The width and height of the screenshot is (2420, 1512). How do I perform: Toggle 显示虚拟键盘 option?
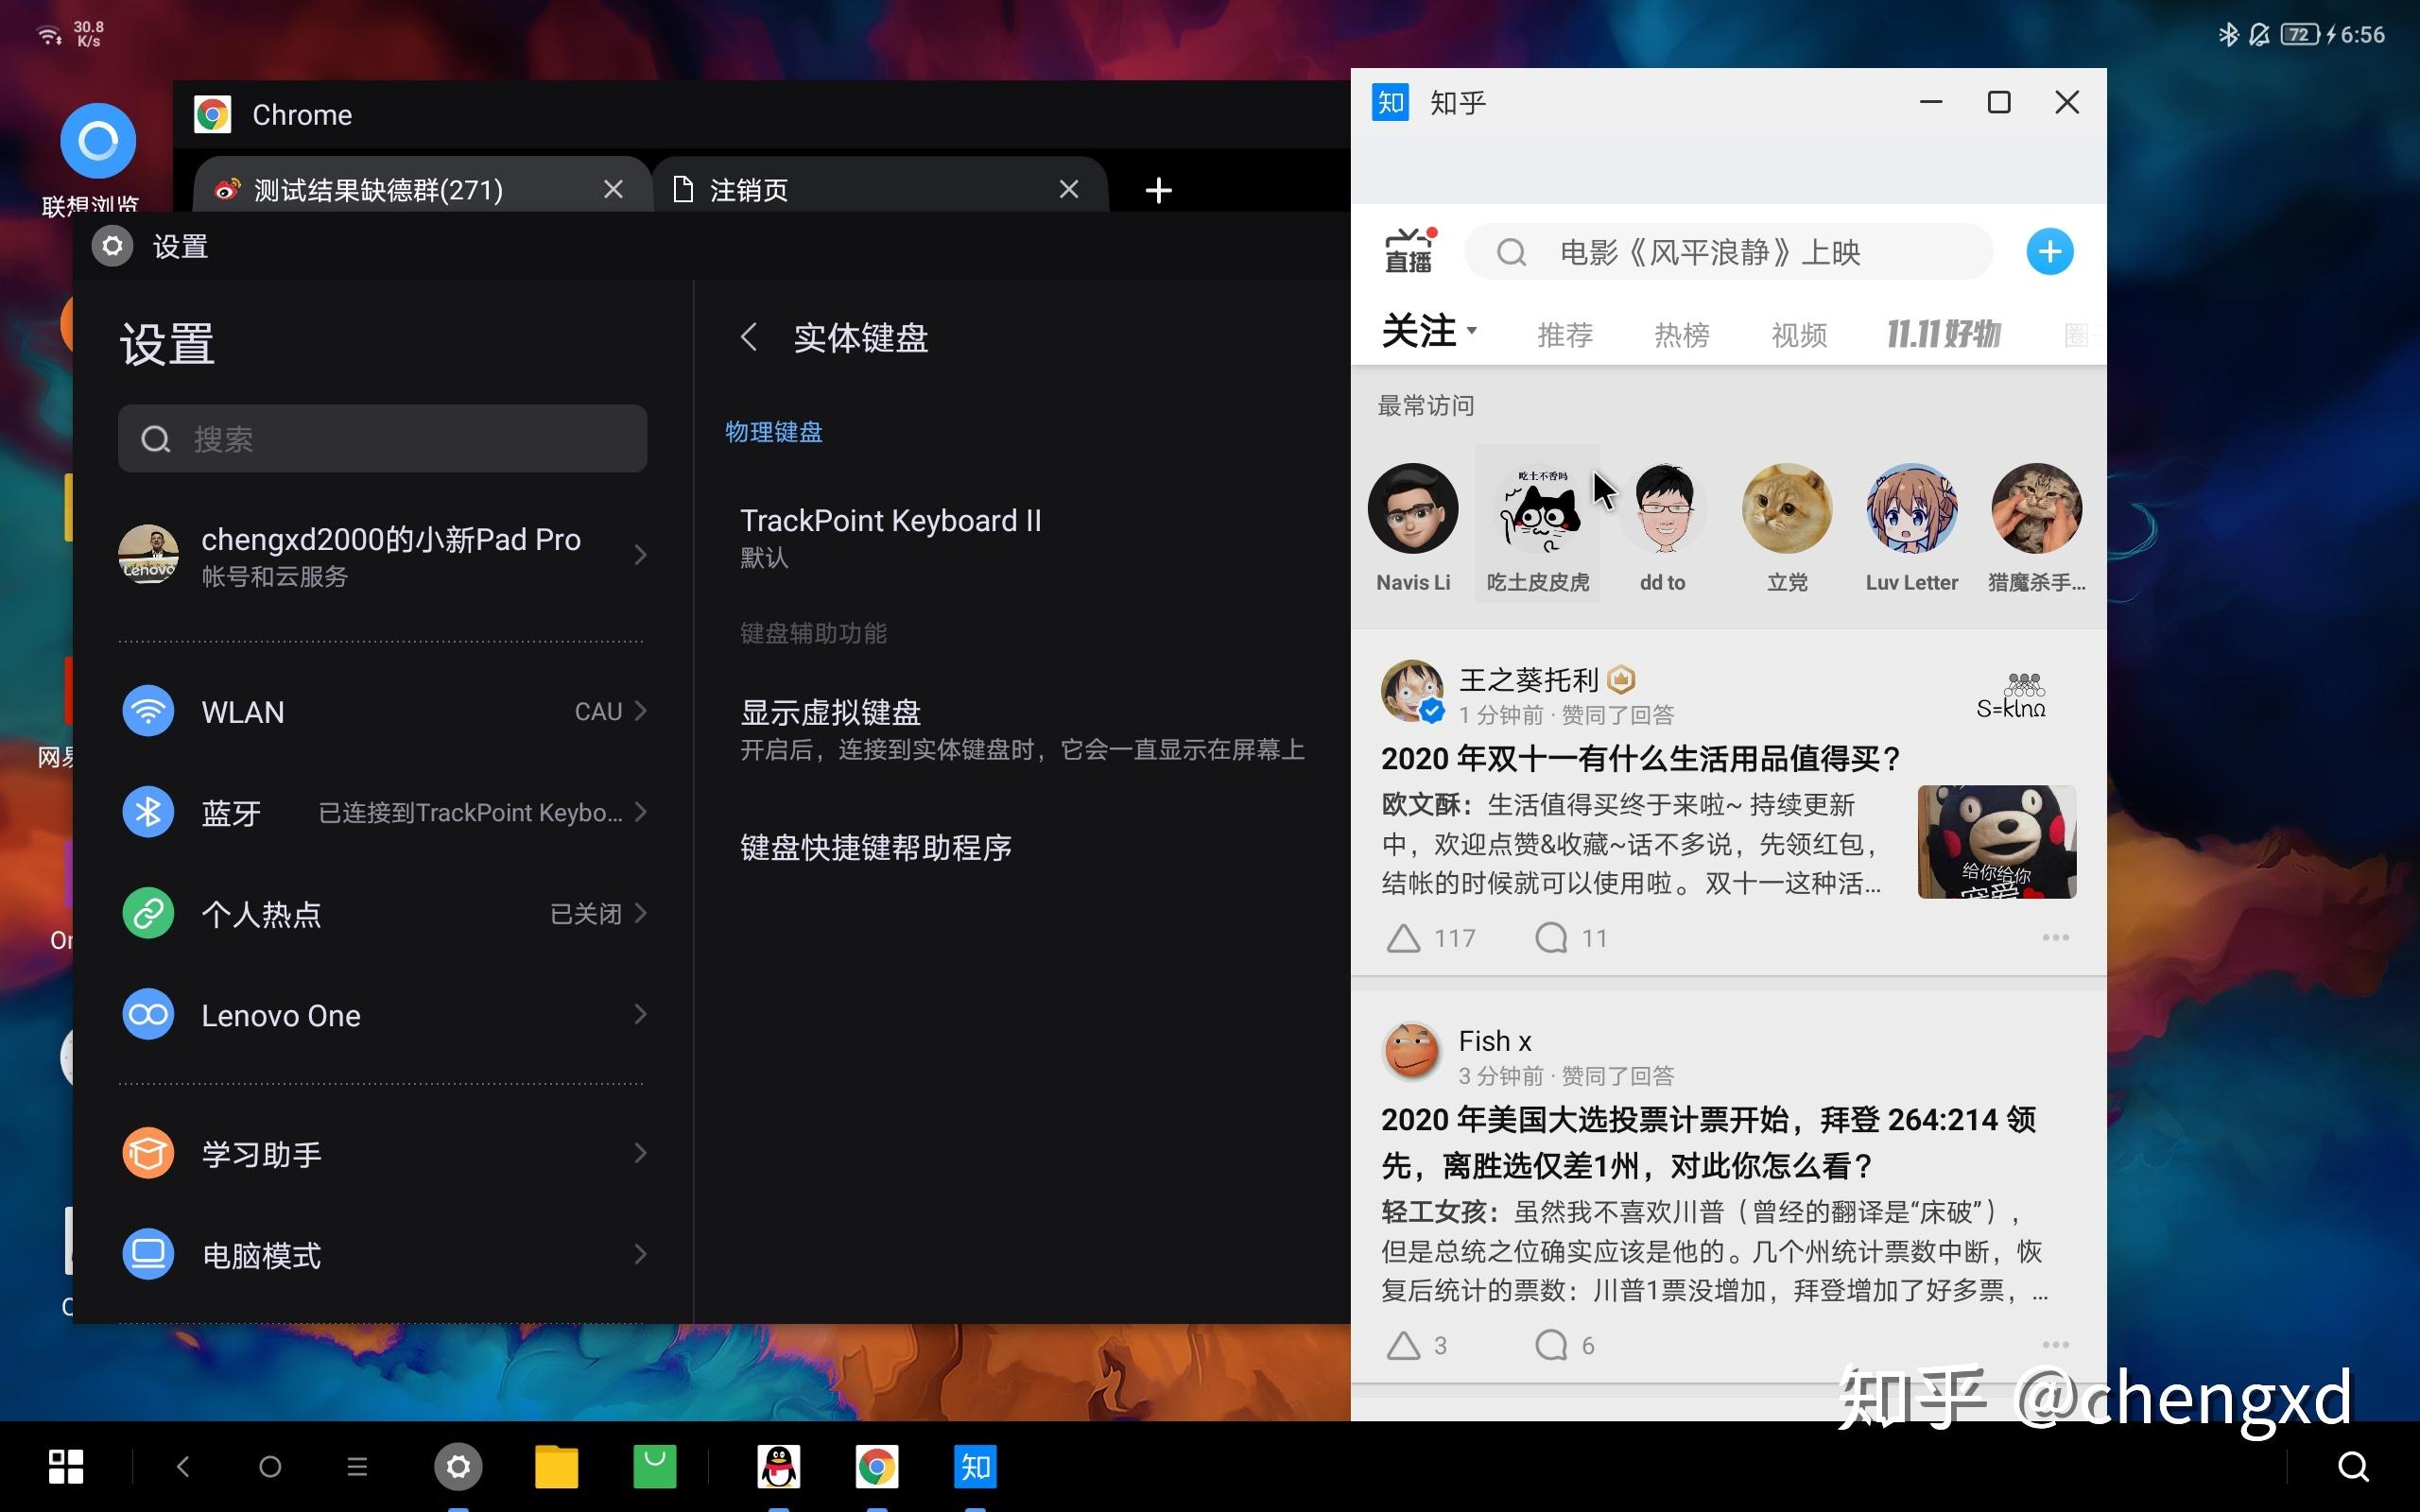click(1022, 730)
